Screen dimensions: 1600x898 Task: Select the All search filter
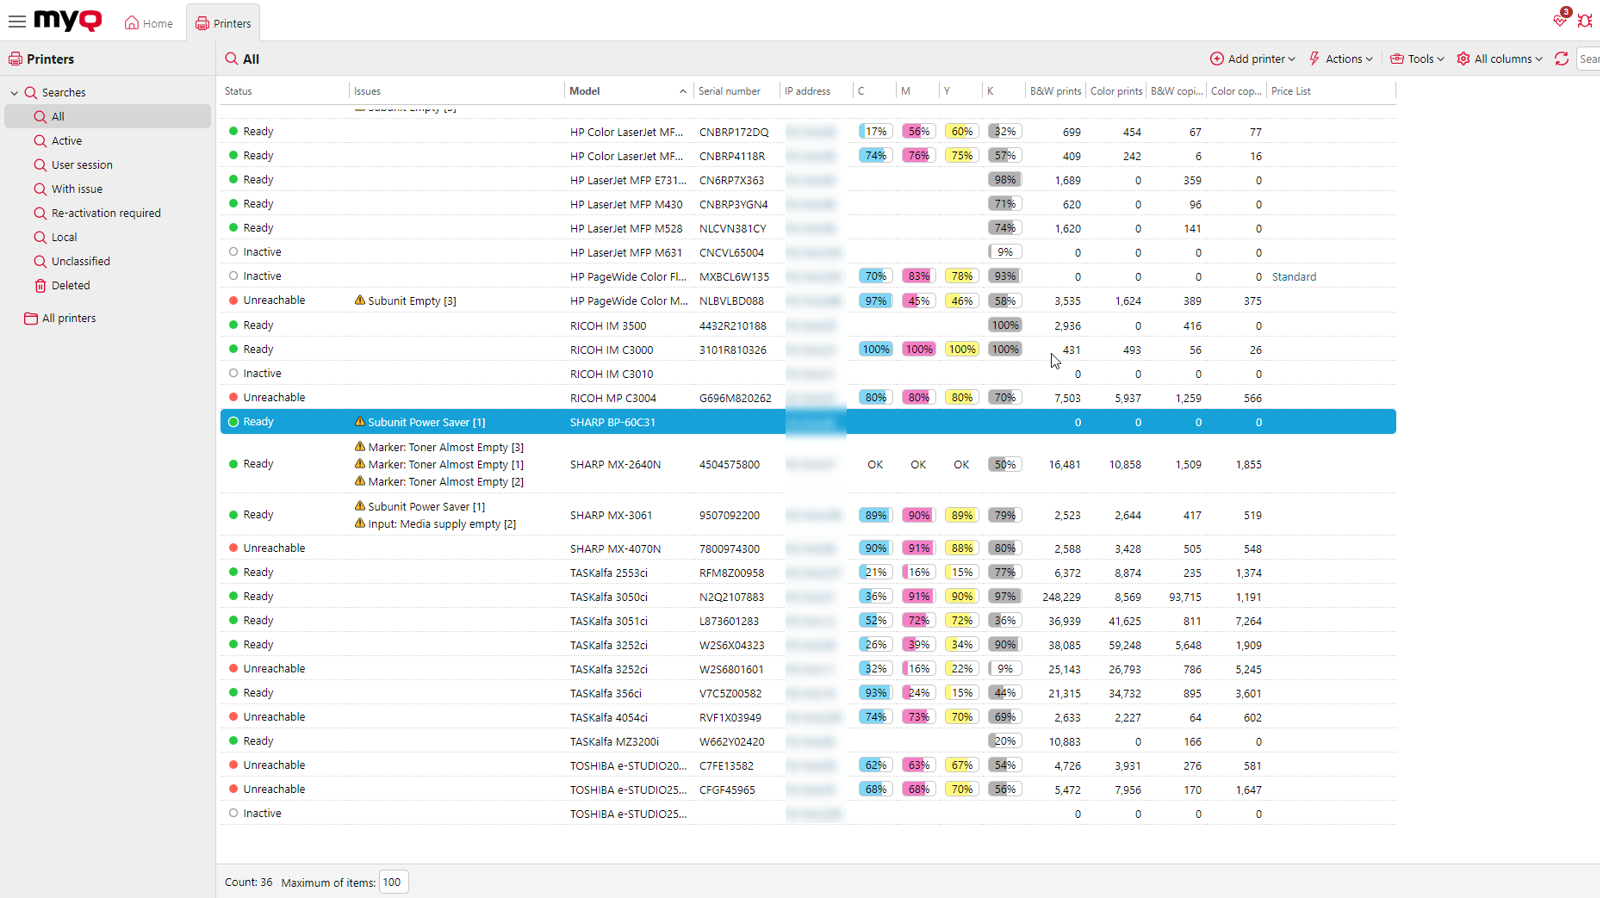pyautogui.click(x=108, y=117)
